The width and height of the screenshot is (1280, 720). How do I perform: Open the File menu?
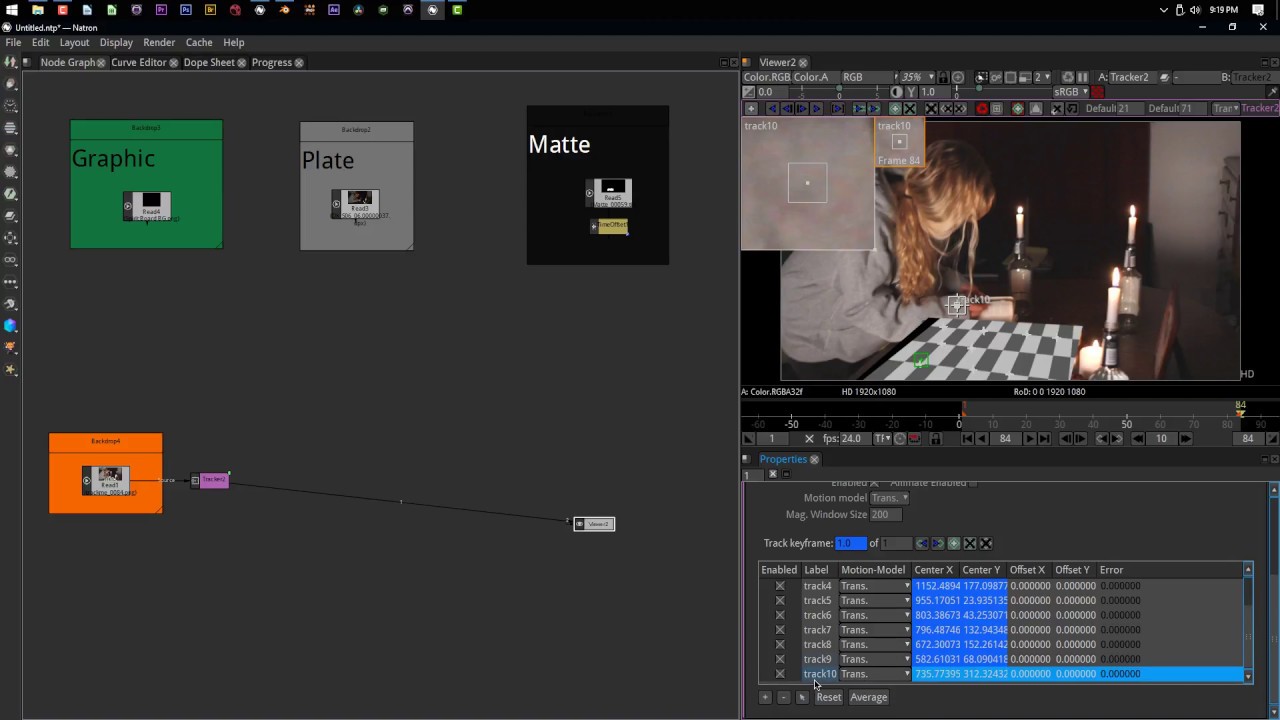point(13,43)
